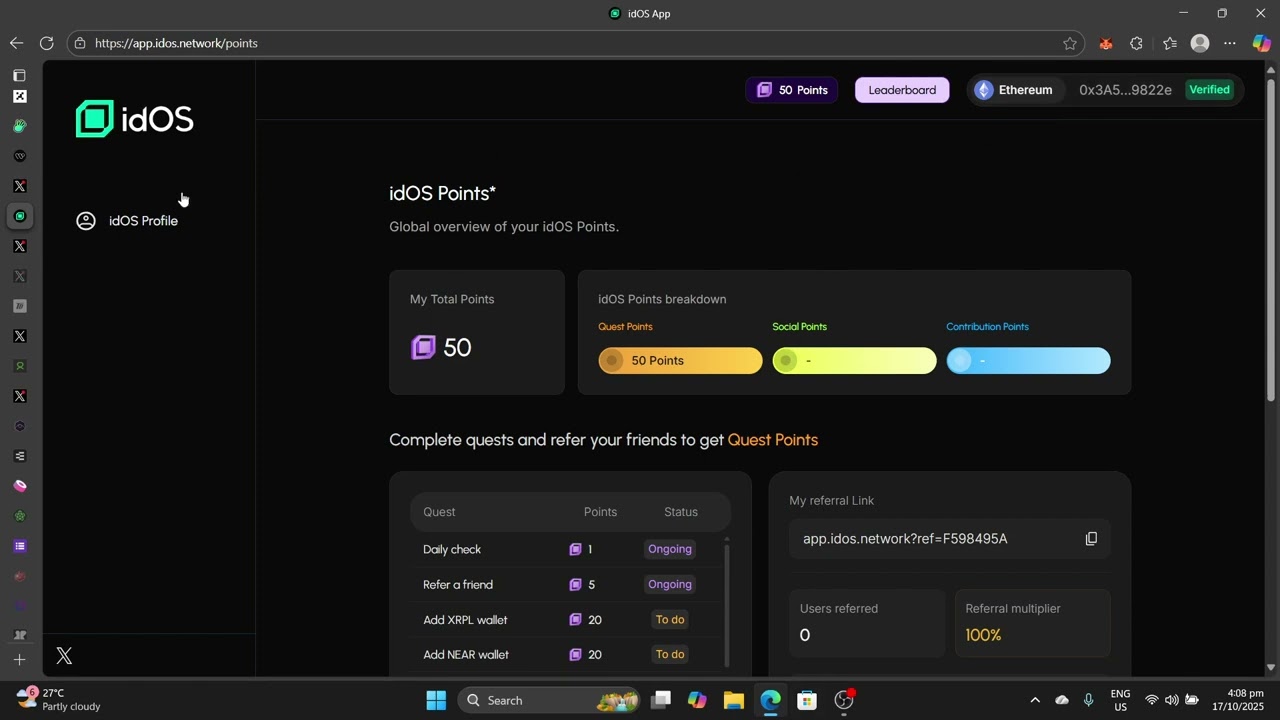1280x720 pixels.
Task: Click the page vertical scrollbar
Action: pos(1271,240)
